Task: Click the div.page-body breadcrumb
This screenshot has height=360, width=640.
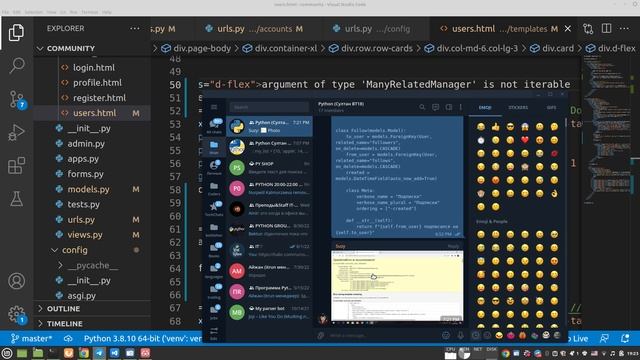Action: [x=196, y=49]
